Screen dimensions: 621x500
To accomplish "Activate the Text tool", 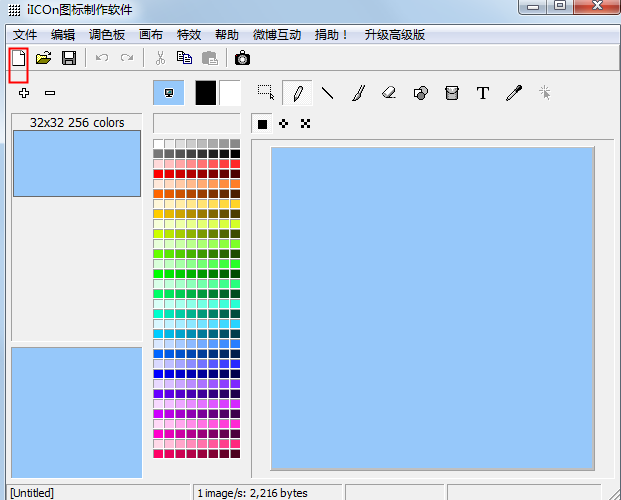I will point(483,93).
